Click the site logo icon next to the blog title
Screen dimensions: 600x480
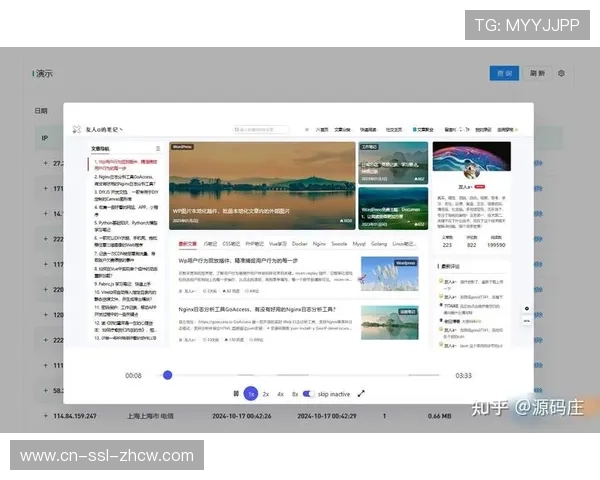pos(77,129)
